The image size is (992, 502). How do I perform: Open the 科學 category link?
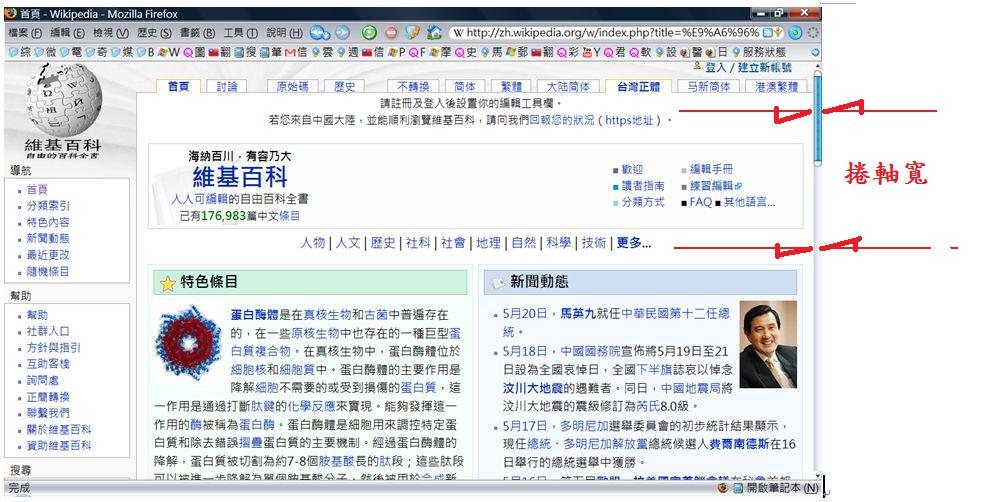[x=559, y=242]
